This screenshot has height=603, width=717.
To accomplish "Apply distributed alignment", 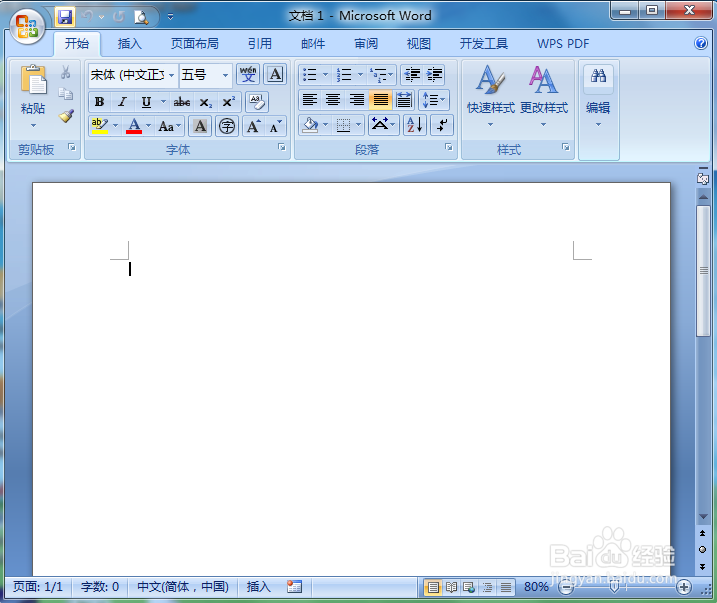I will [404, 100].
